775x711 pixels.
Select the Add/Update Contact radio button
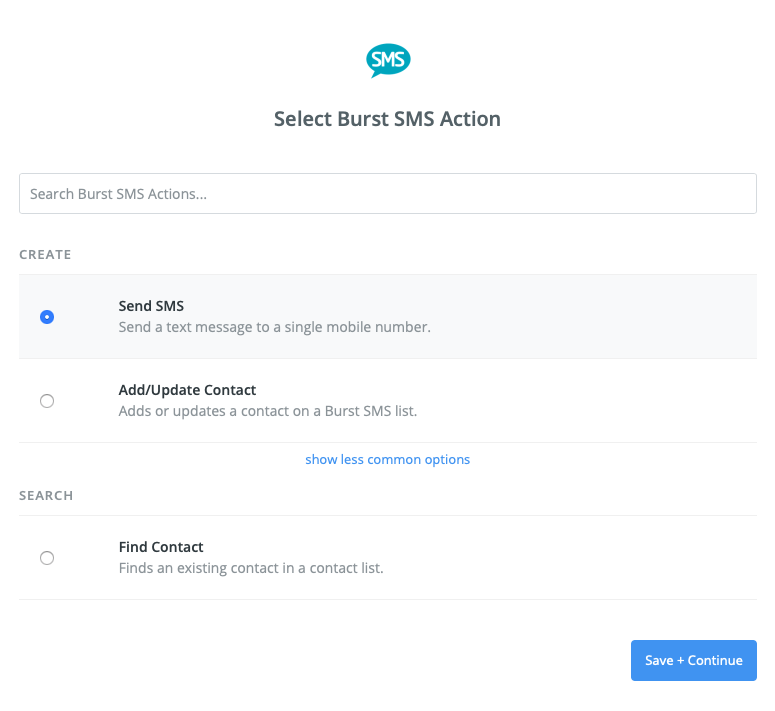click(x=47, y=401)
